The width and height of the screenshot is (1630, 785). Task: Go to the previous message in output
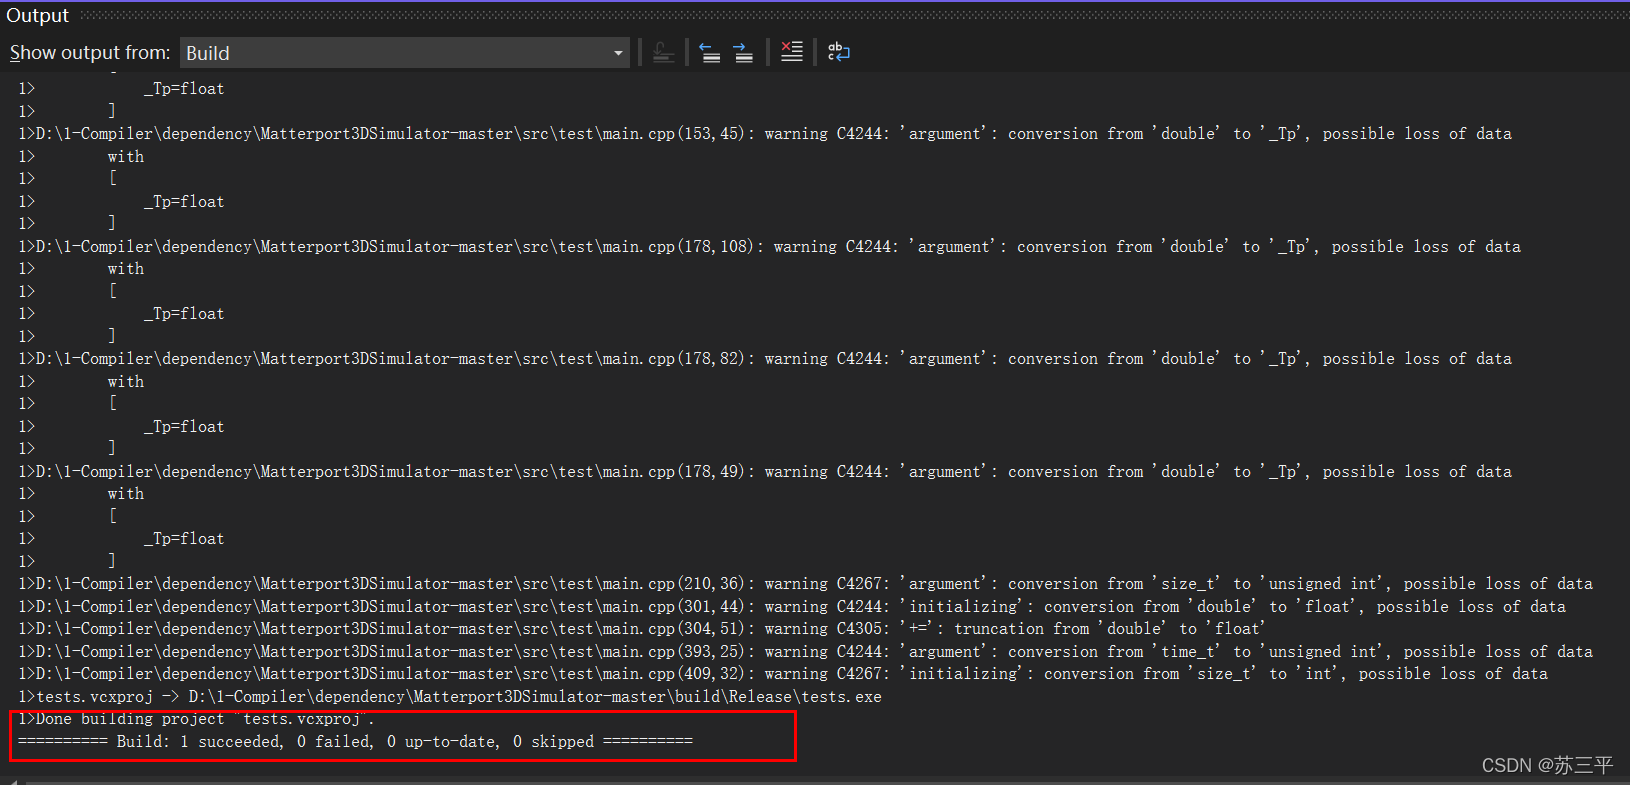[x=710, y=52]
